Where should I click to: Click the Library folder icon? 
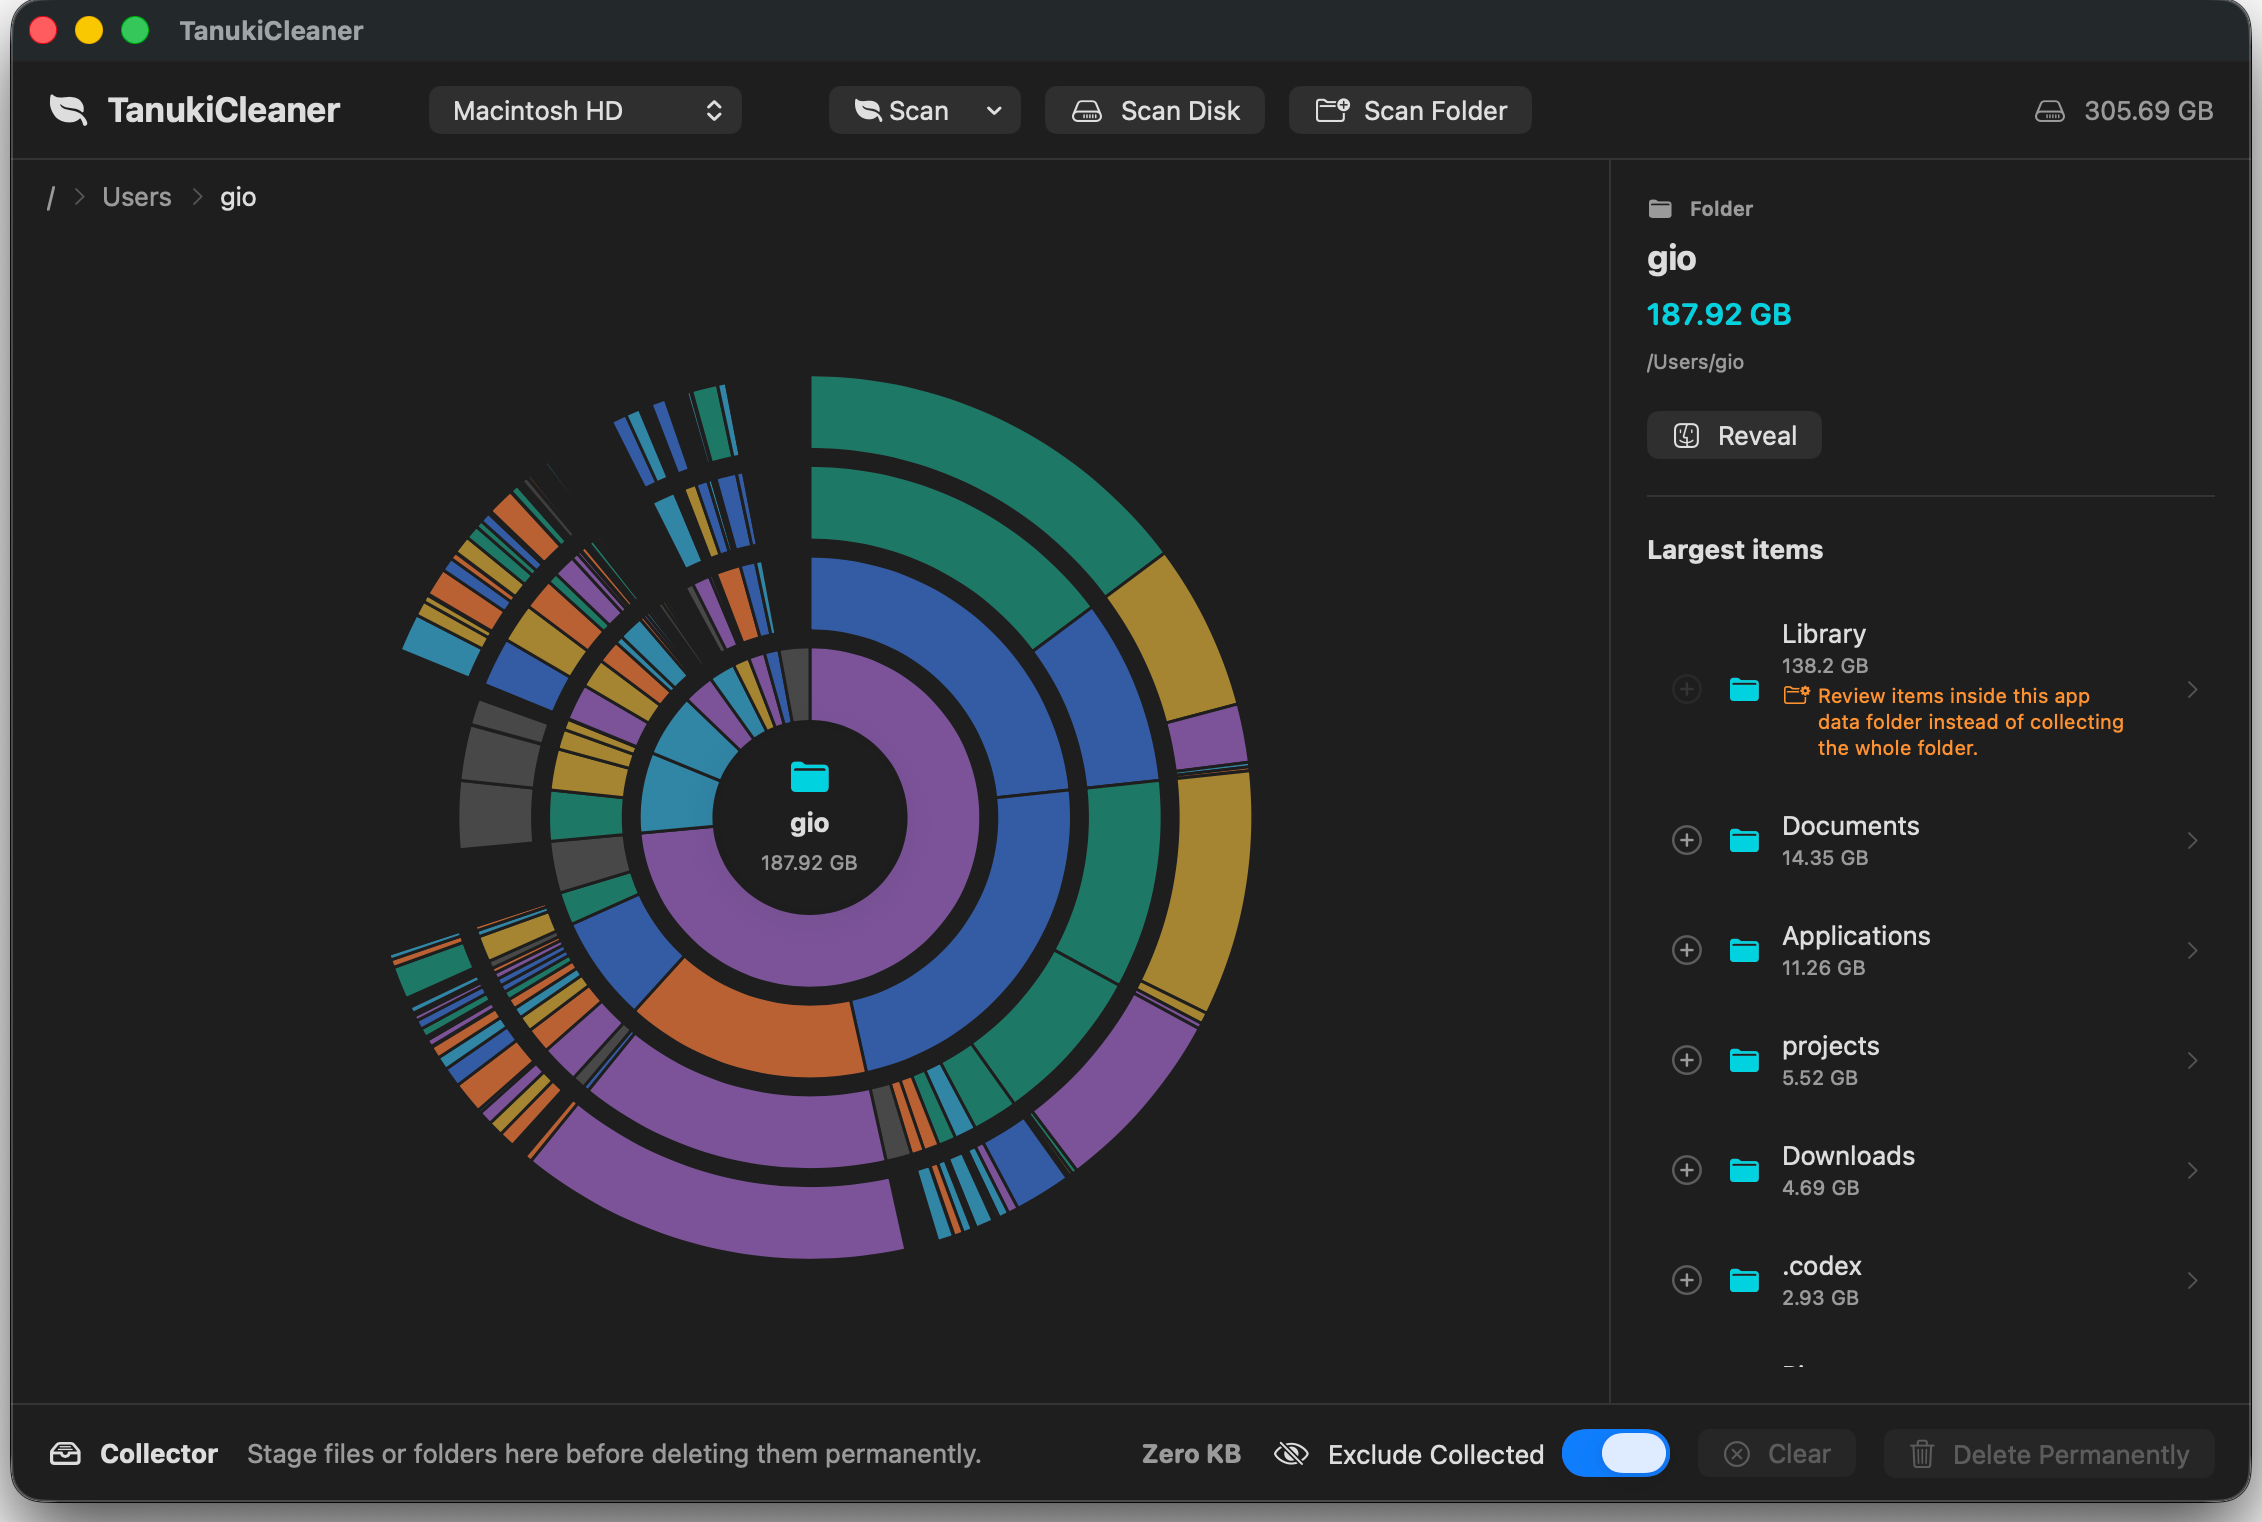pos(1745,689)
